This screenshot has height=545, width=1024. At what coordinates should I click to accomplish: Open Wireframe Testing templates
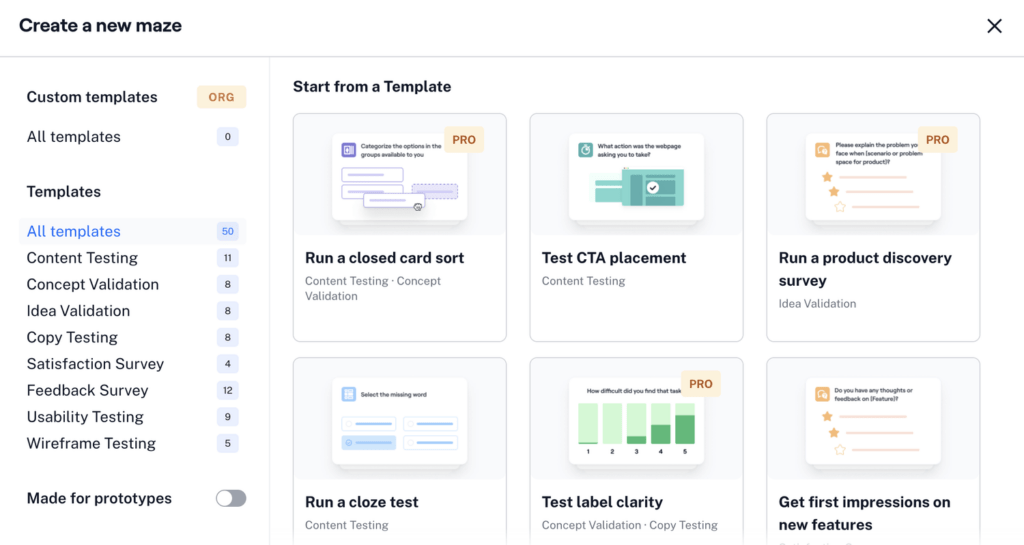click(91, 443)
